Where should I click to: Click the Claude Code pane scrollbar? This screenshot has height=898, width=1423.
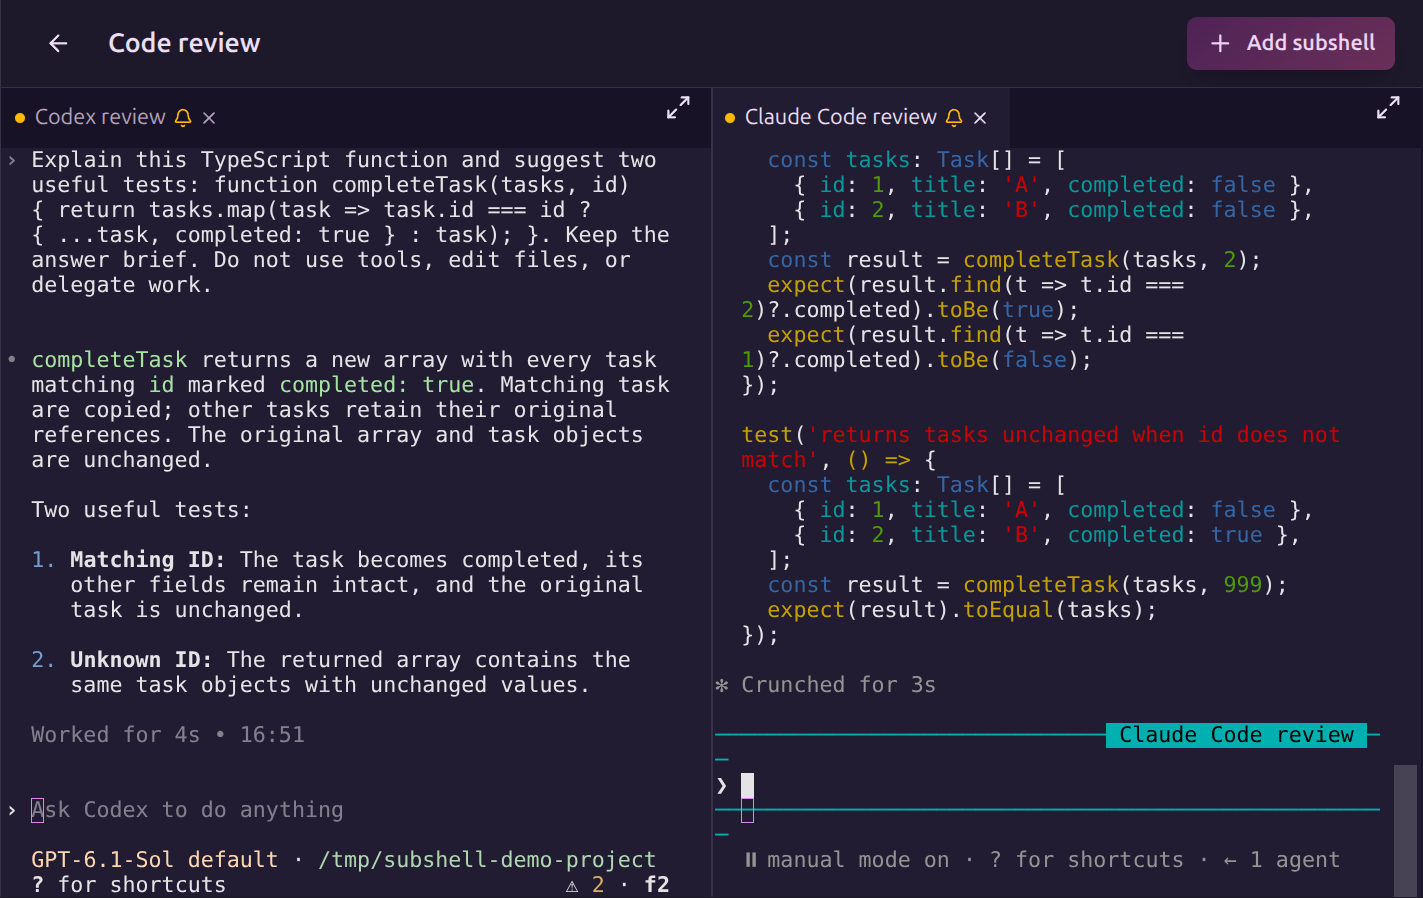point(1405,830)
